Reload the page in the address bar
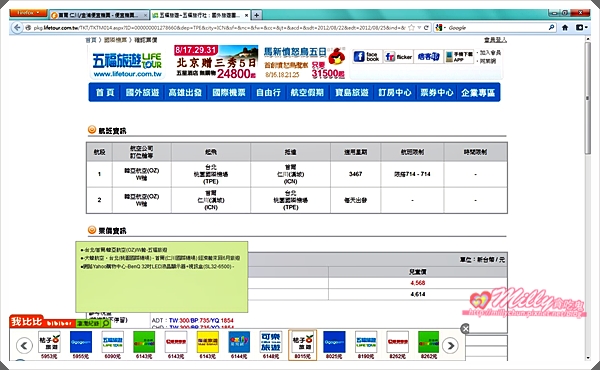This screenshot has height=370, width=600. coord(426,28)
